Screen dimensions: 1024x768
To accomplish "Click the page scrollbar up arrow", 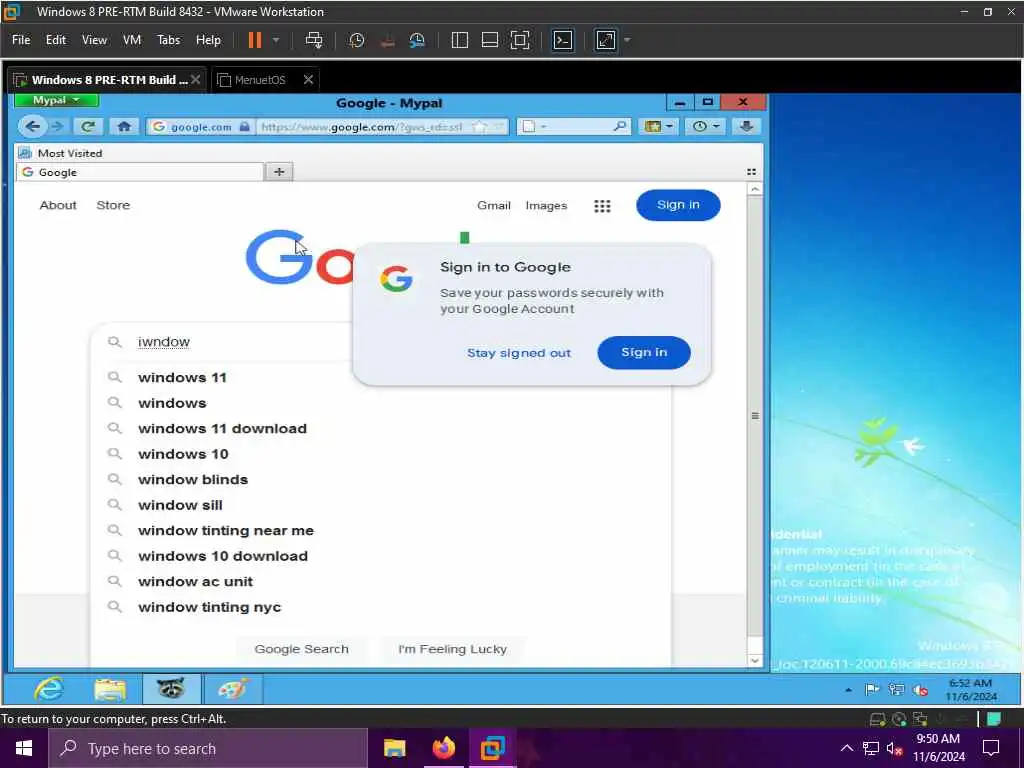I will coord(755,189).
